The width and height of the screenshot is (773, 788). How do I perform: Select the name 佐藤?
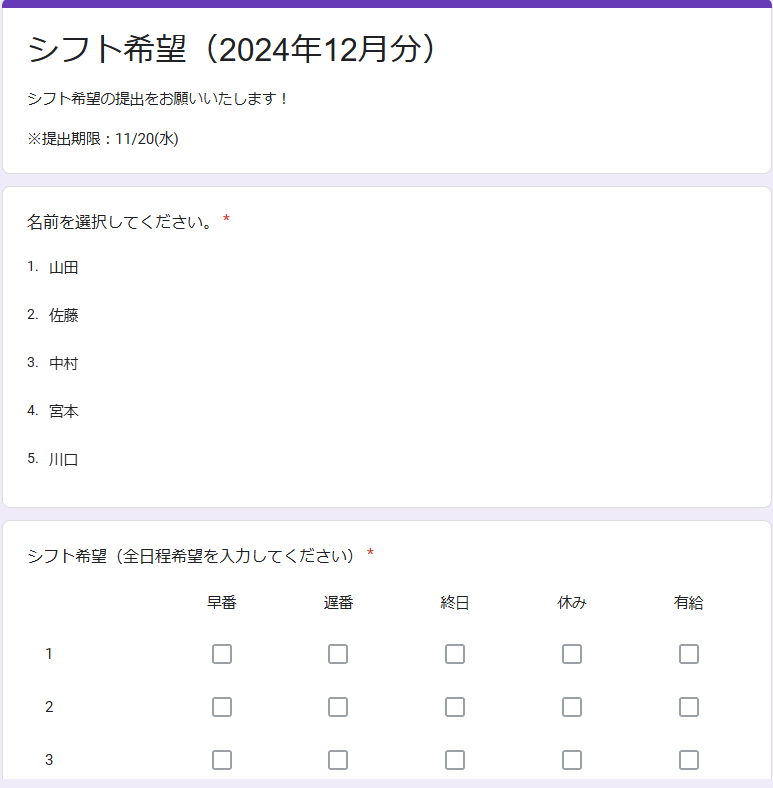tap(63, 315)
